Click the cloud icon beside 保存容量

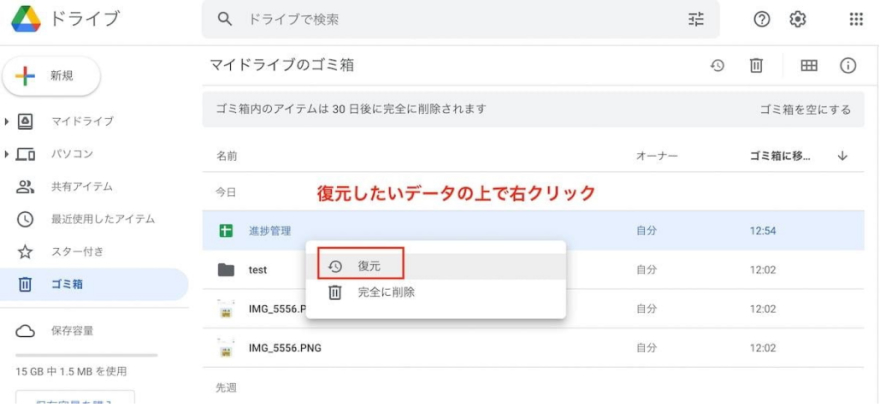(x=25, y=331)
